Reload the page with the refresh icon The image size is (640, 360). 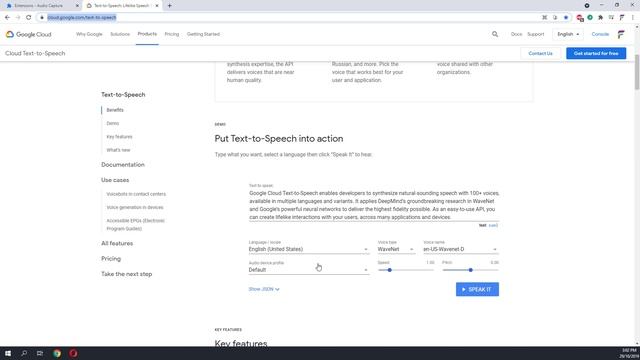click(29, 18)
